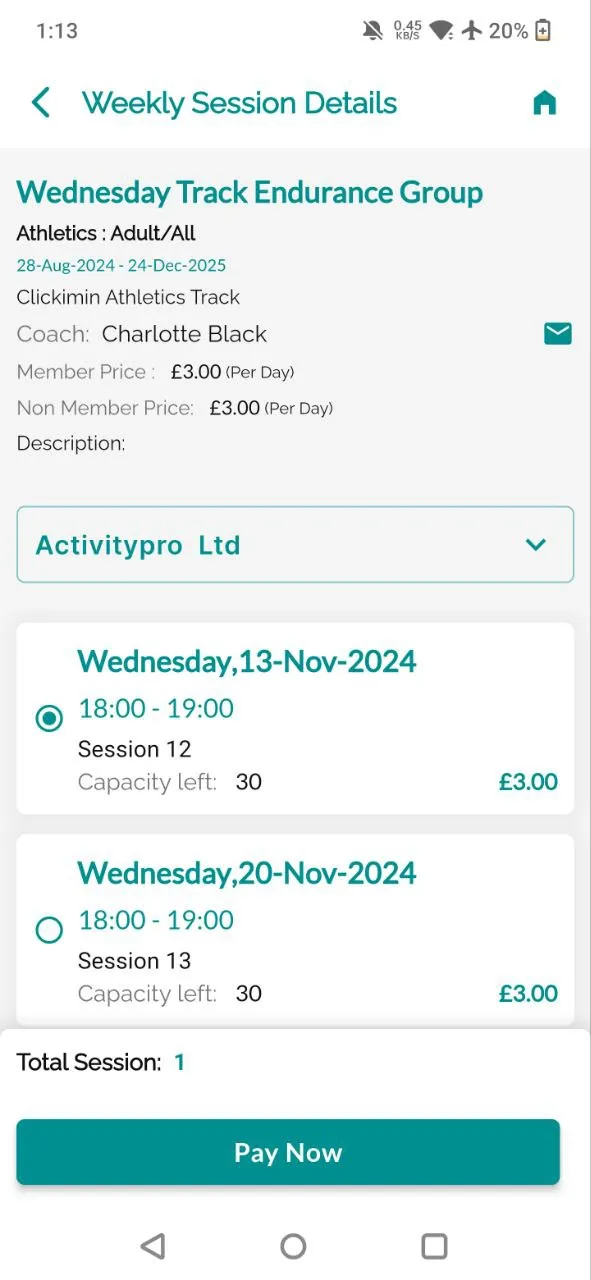The image size is (591, 1280).
Task: Click the Pay Now button
Action: [x=288, y=1152]
